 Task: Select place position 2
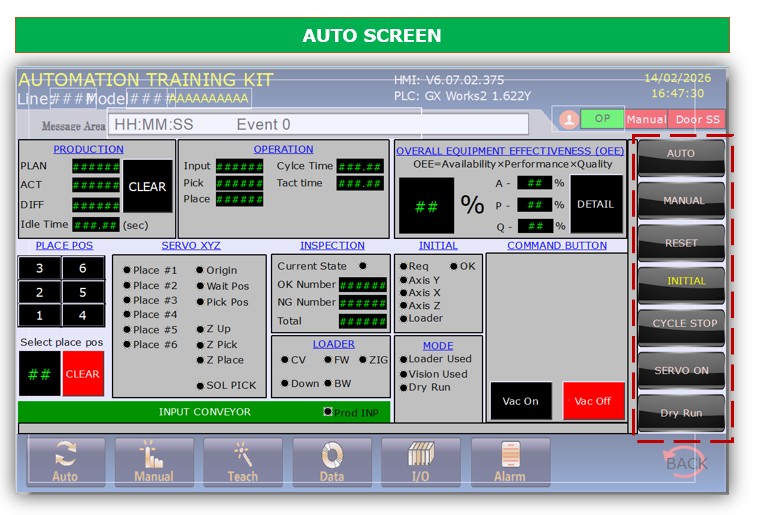[x=40, y=292]
